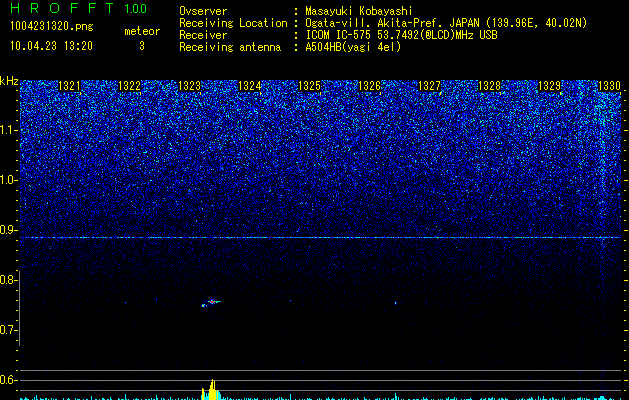Image resolution: width=629 pixels, height=400 pixels.
Task: Click the Receiving Location field label
Action: coord(233,23)
